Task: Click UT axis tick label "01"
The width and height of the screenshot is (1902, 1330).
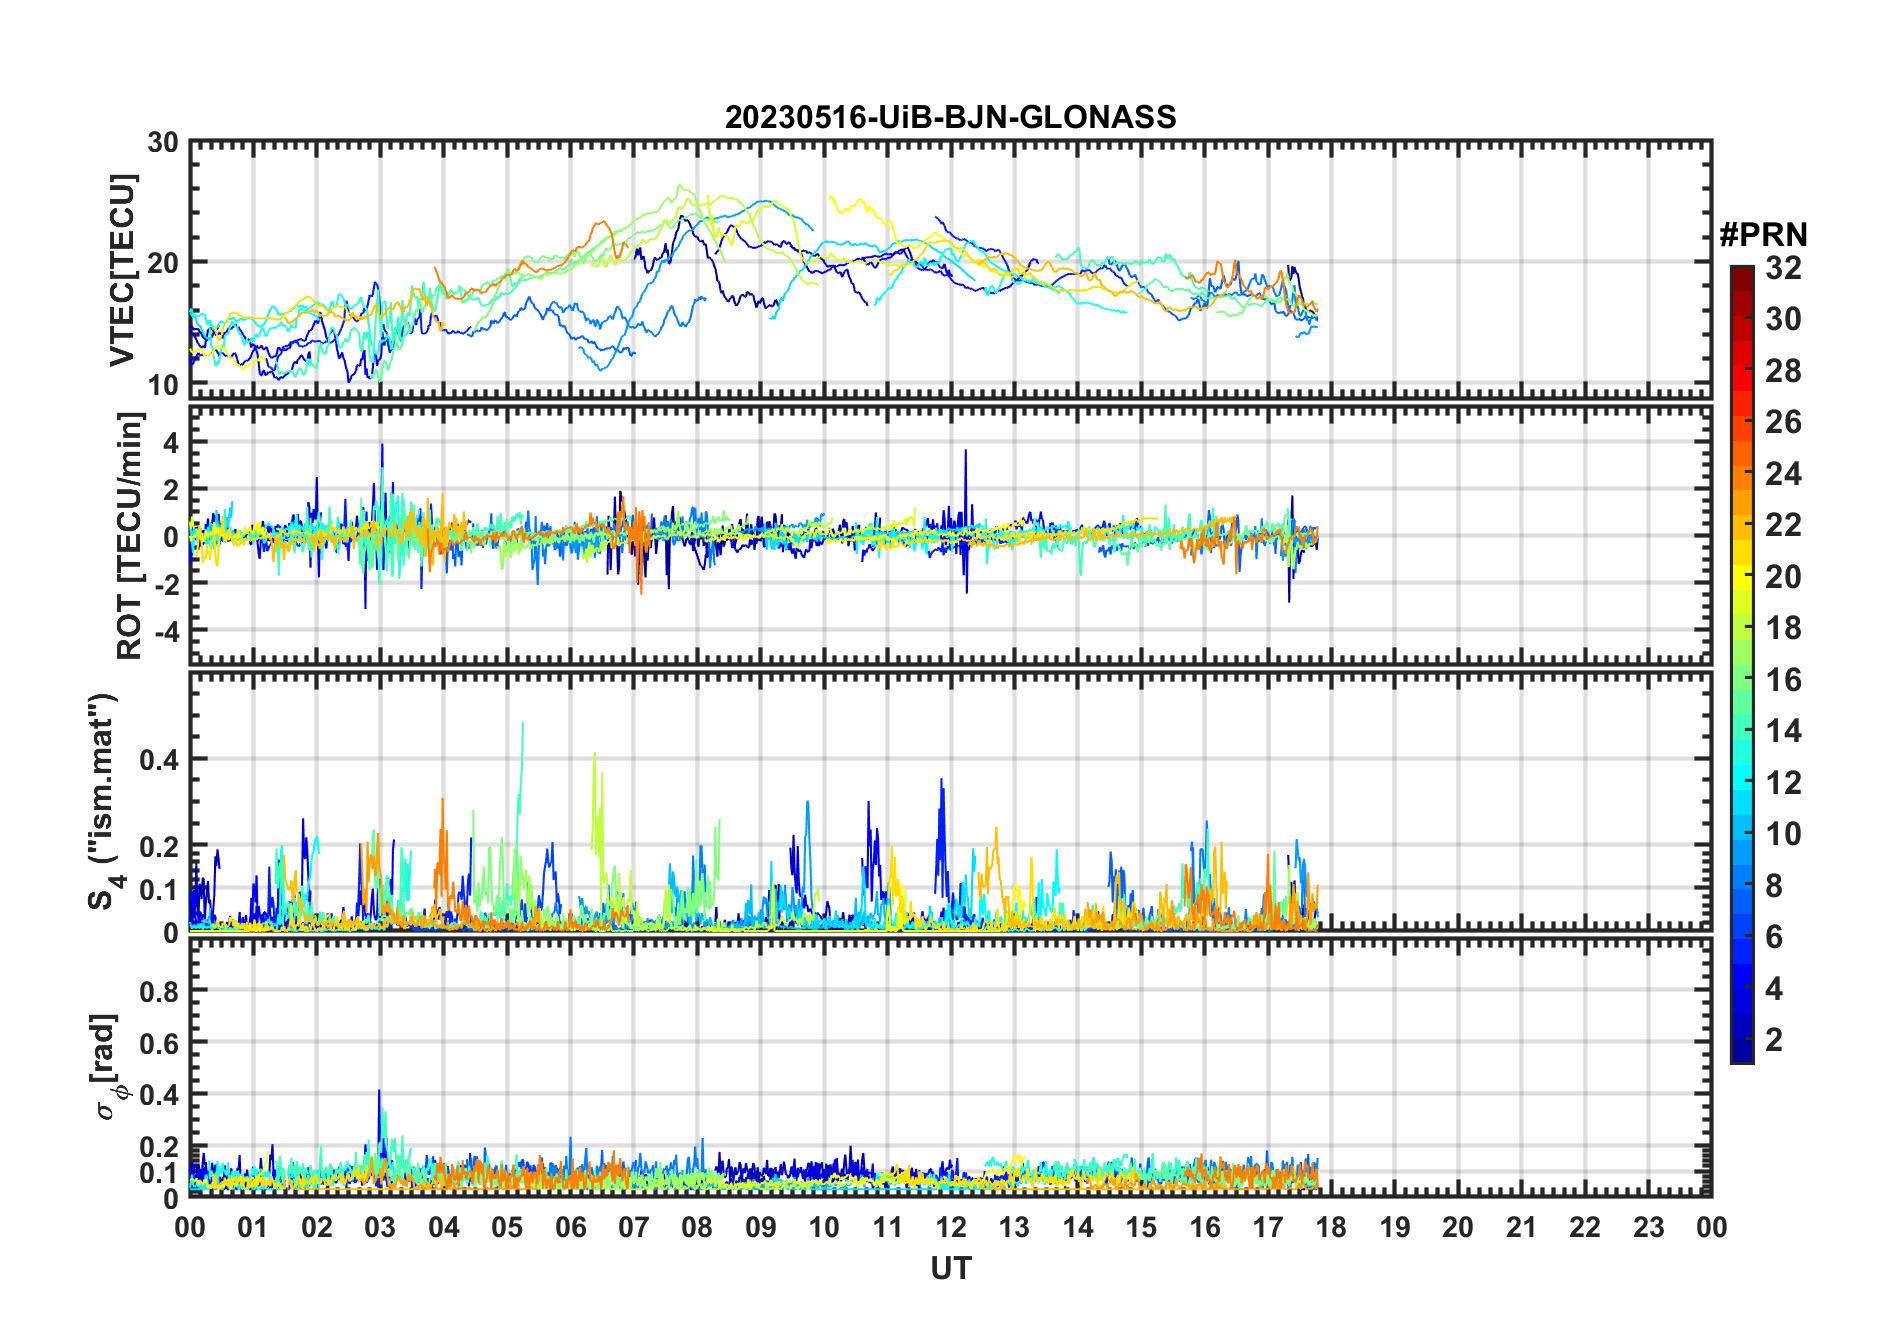Action: click(253, 1227)
